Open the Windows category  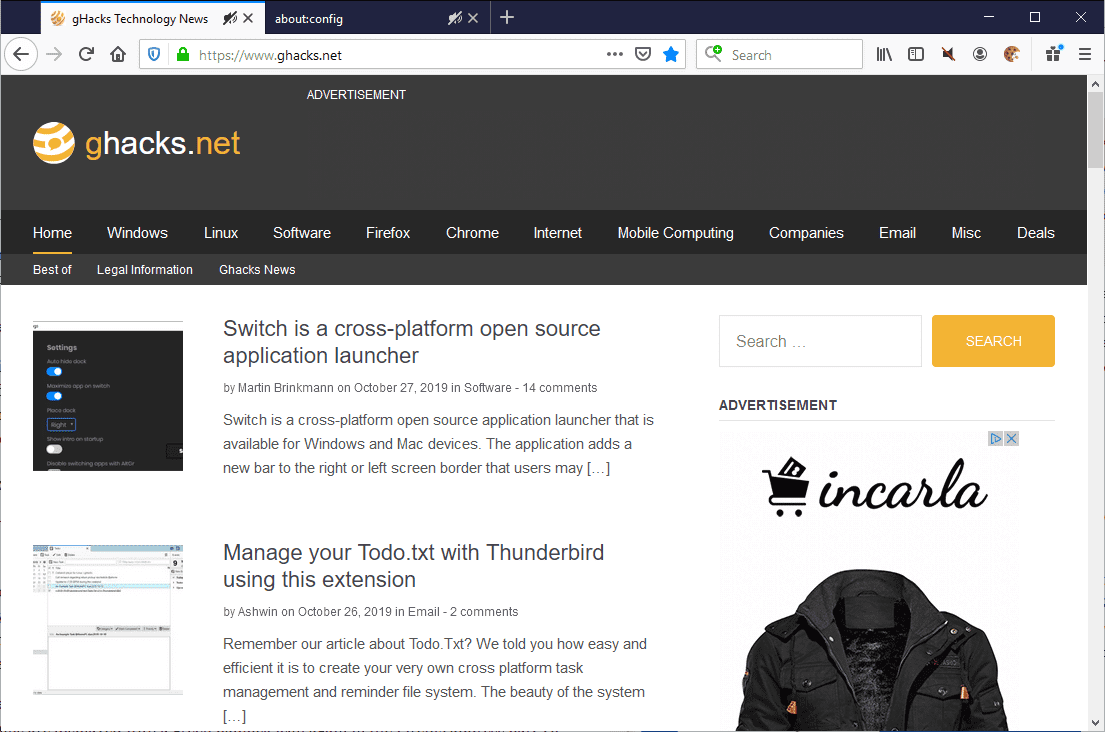point(137,232)
